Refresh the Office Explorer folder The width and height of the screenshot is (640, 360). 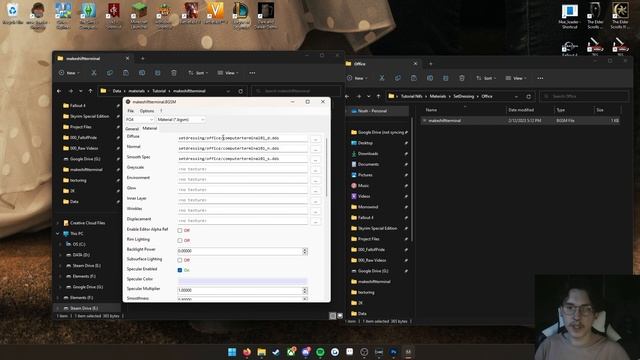[x=529, y=96]
